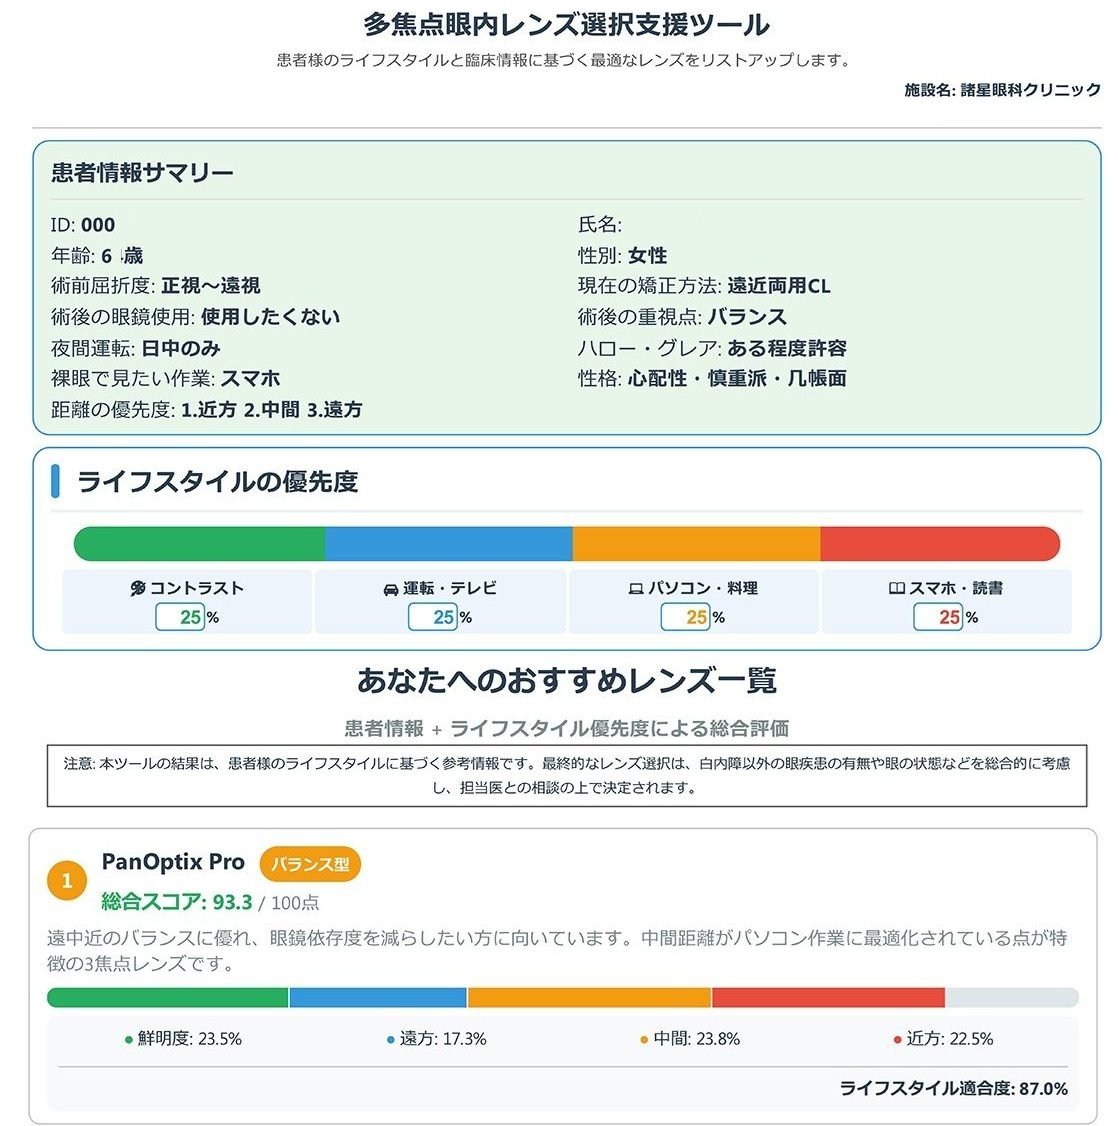Click the orange rank 1 badge
This screenshot has height=1126, width=1118.
click(x=66, y=880)
